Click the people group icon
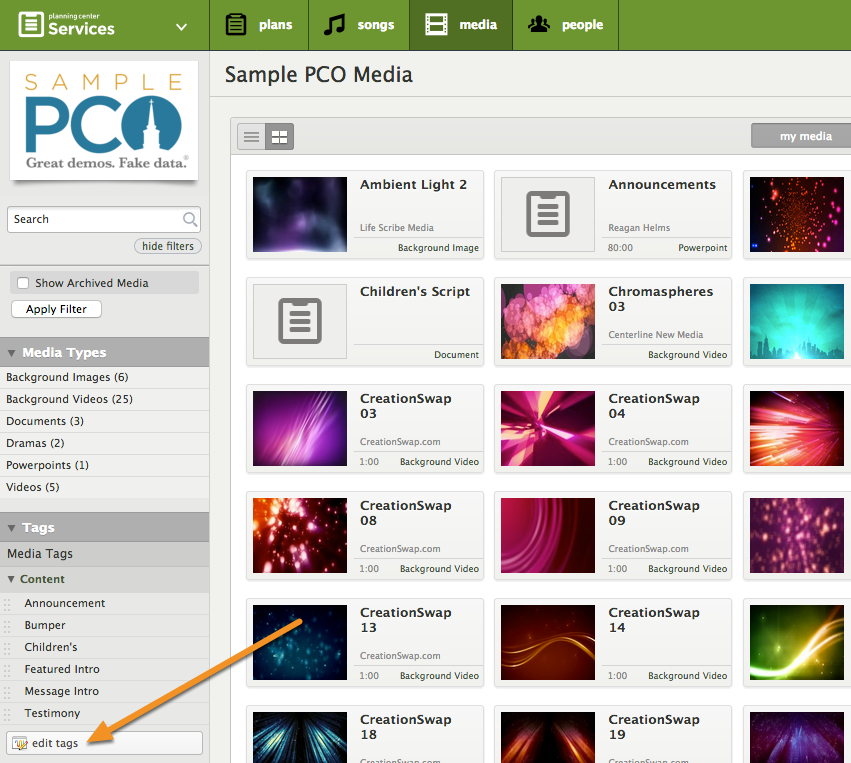The image size is (851, 763). tap(539, 24)
